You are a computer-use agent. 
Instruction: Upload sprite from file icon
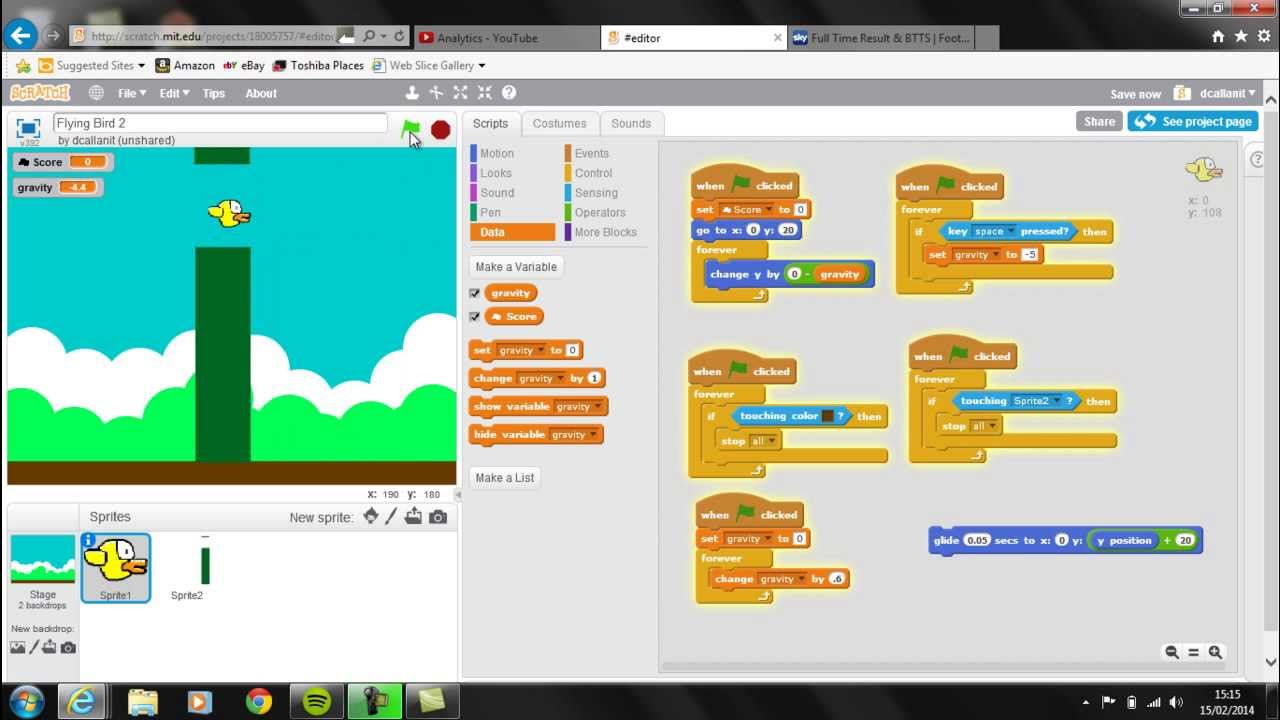coord(414,517)
